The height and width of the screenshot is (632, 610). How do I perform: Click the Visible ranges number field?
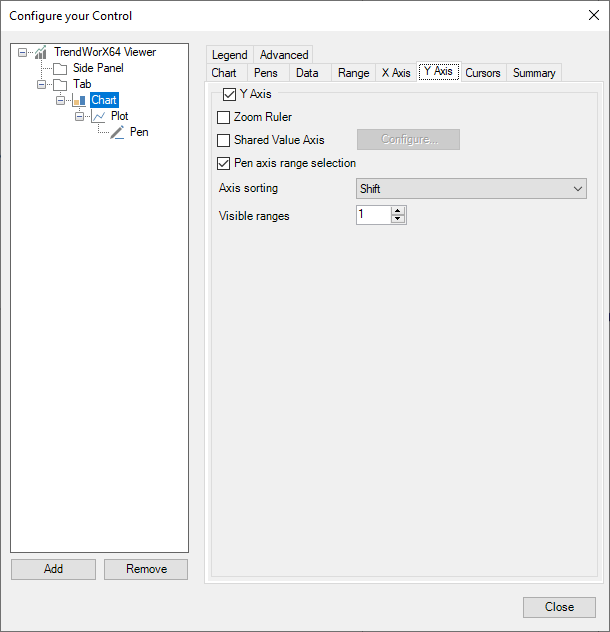[x=372, y=215]
